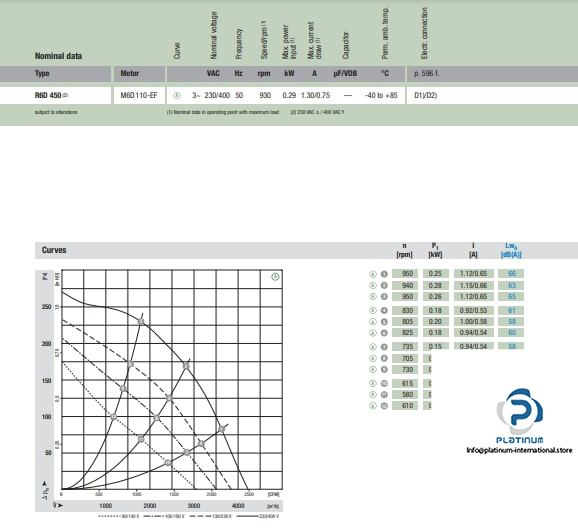
Task: Click the 0.92/0.53 current cell
Action: [x=474, y=310]
